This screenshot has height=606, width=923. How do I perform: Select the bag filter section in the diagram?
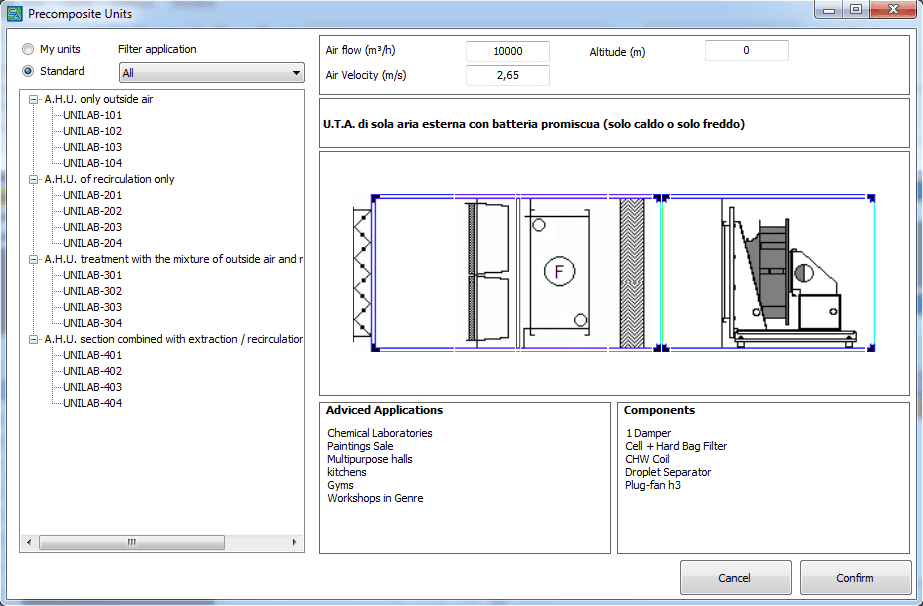point(490,272)
